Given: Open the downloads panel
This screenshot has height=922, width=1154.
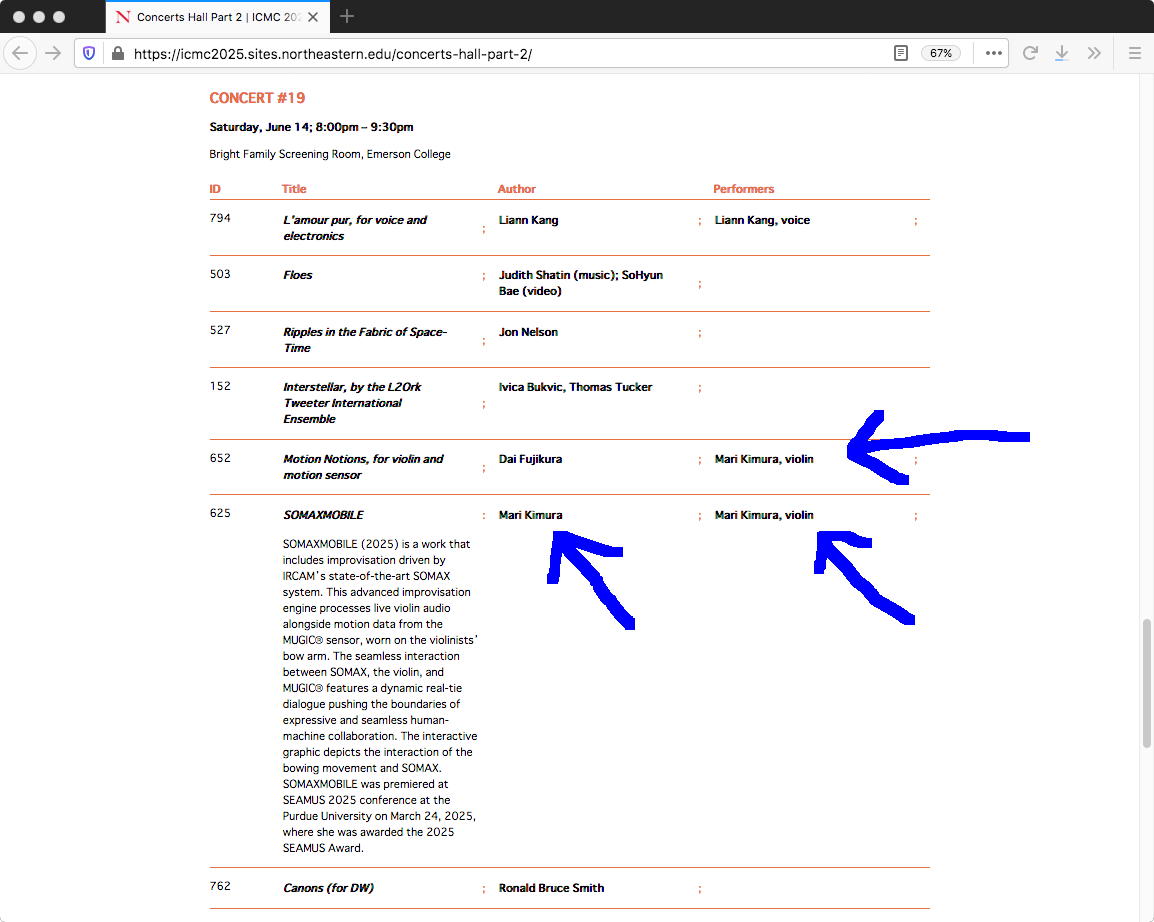Looking at the screenshot, I should [1061, 53].
